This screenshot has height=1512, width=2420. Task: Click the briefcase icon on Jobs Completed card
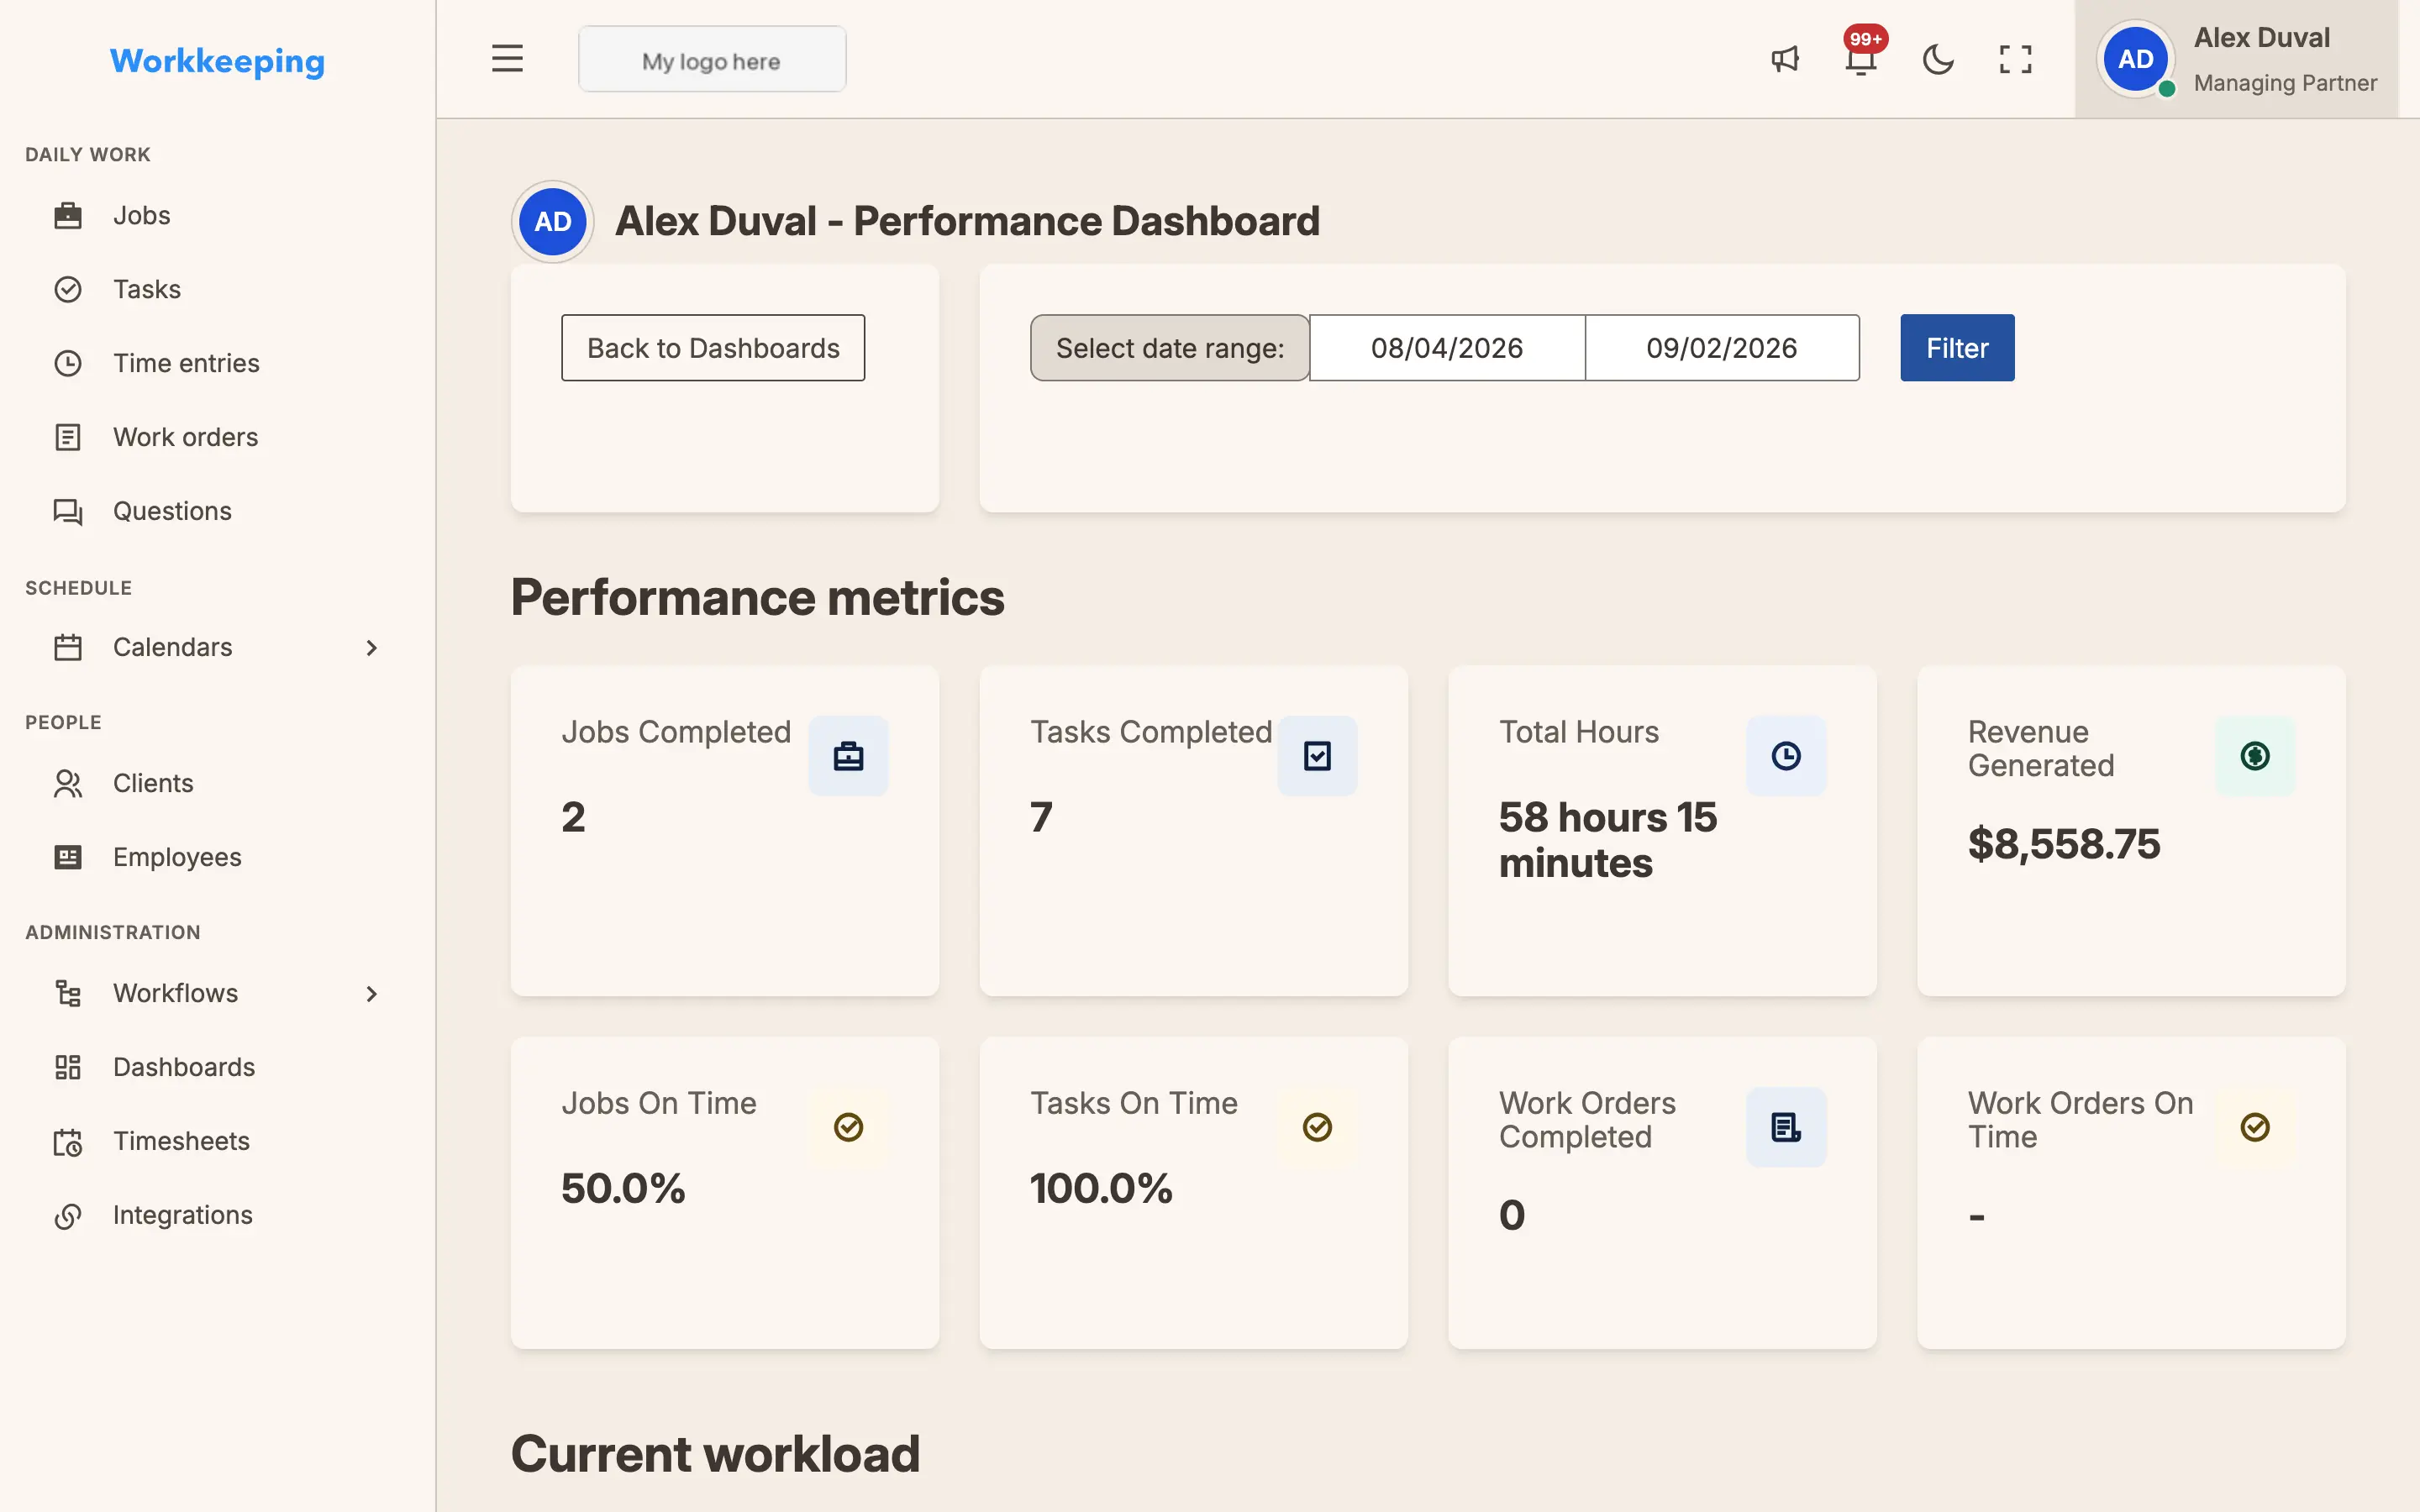pos(848,756)
